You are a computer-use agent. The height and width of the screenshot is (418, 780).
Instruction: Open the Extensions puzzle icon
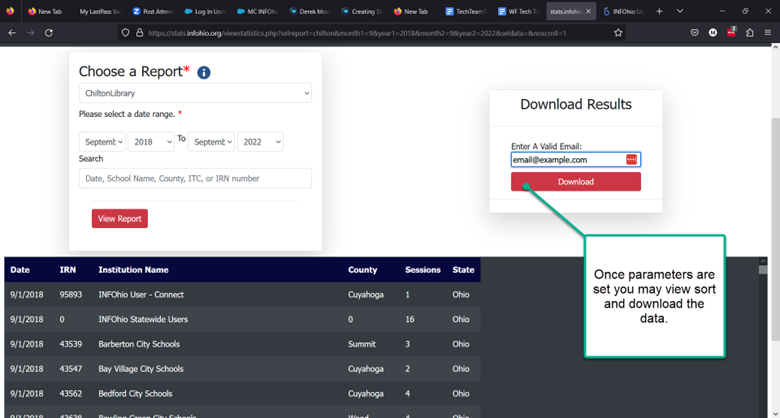(750, 33)
